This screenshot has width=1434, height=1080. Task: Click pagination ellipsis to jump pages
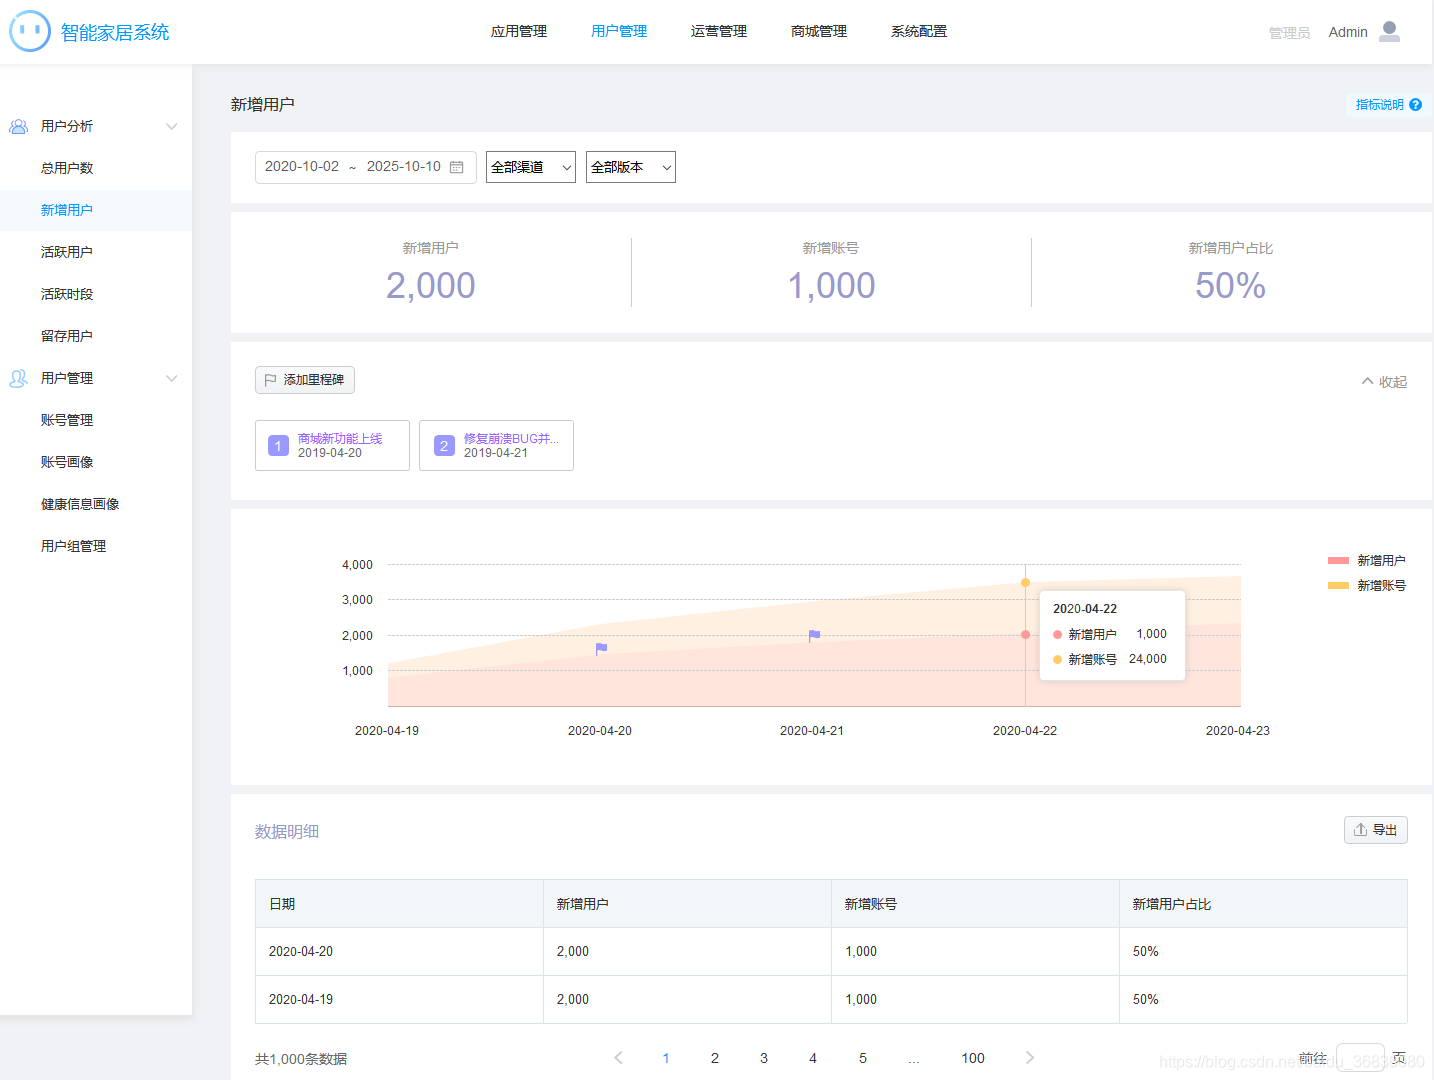tap(914, 1058)
